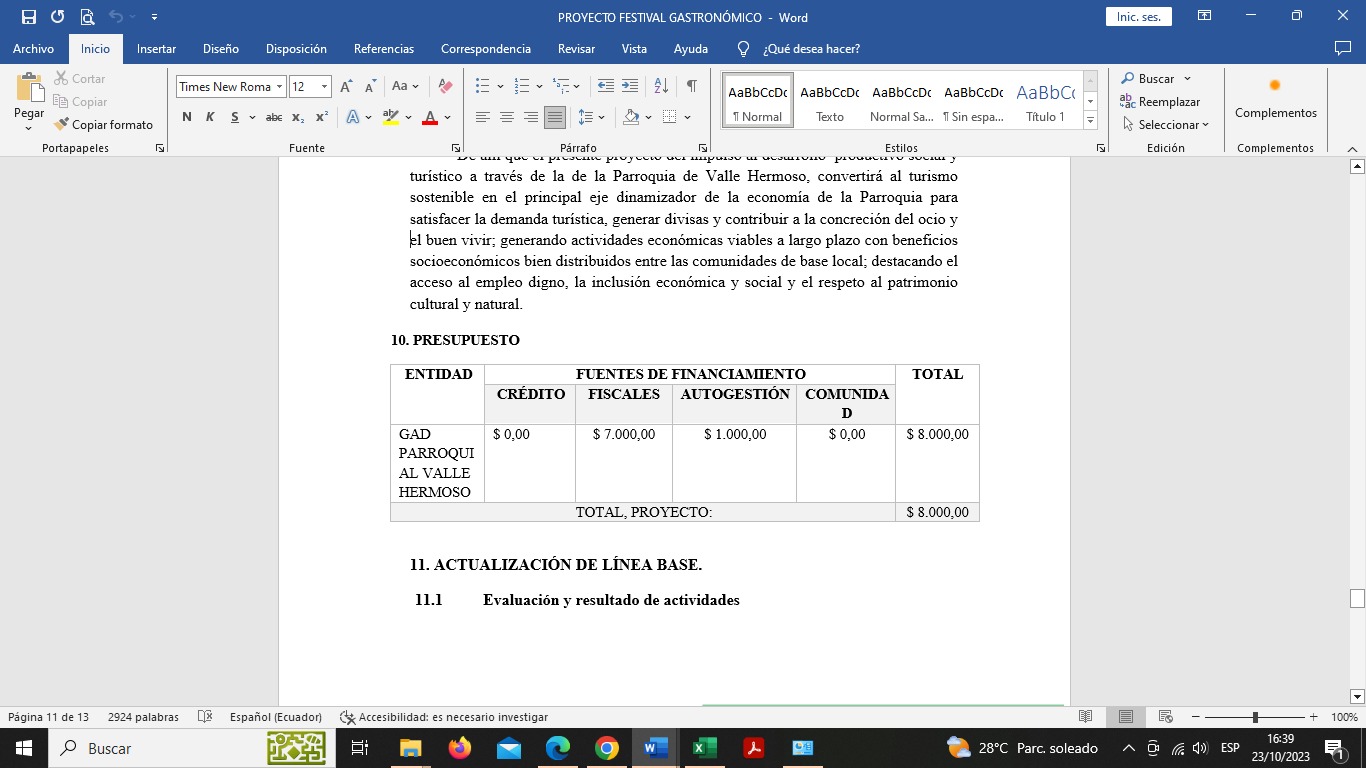This screenshot has width=1366, height=768.
Task: Apply the Título 1 style from gallery
Action: tap(1045, 101)
